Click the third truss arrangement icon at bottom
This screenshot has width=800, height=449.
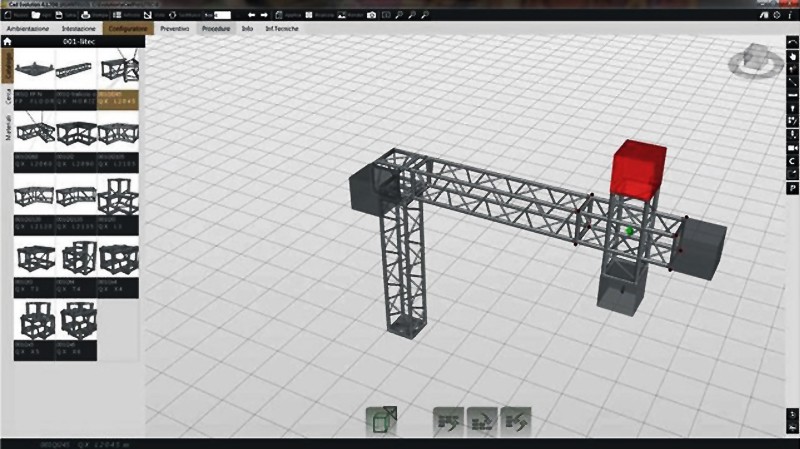pyautogui.click(x=515, y=420)
